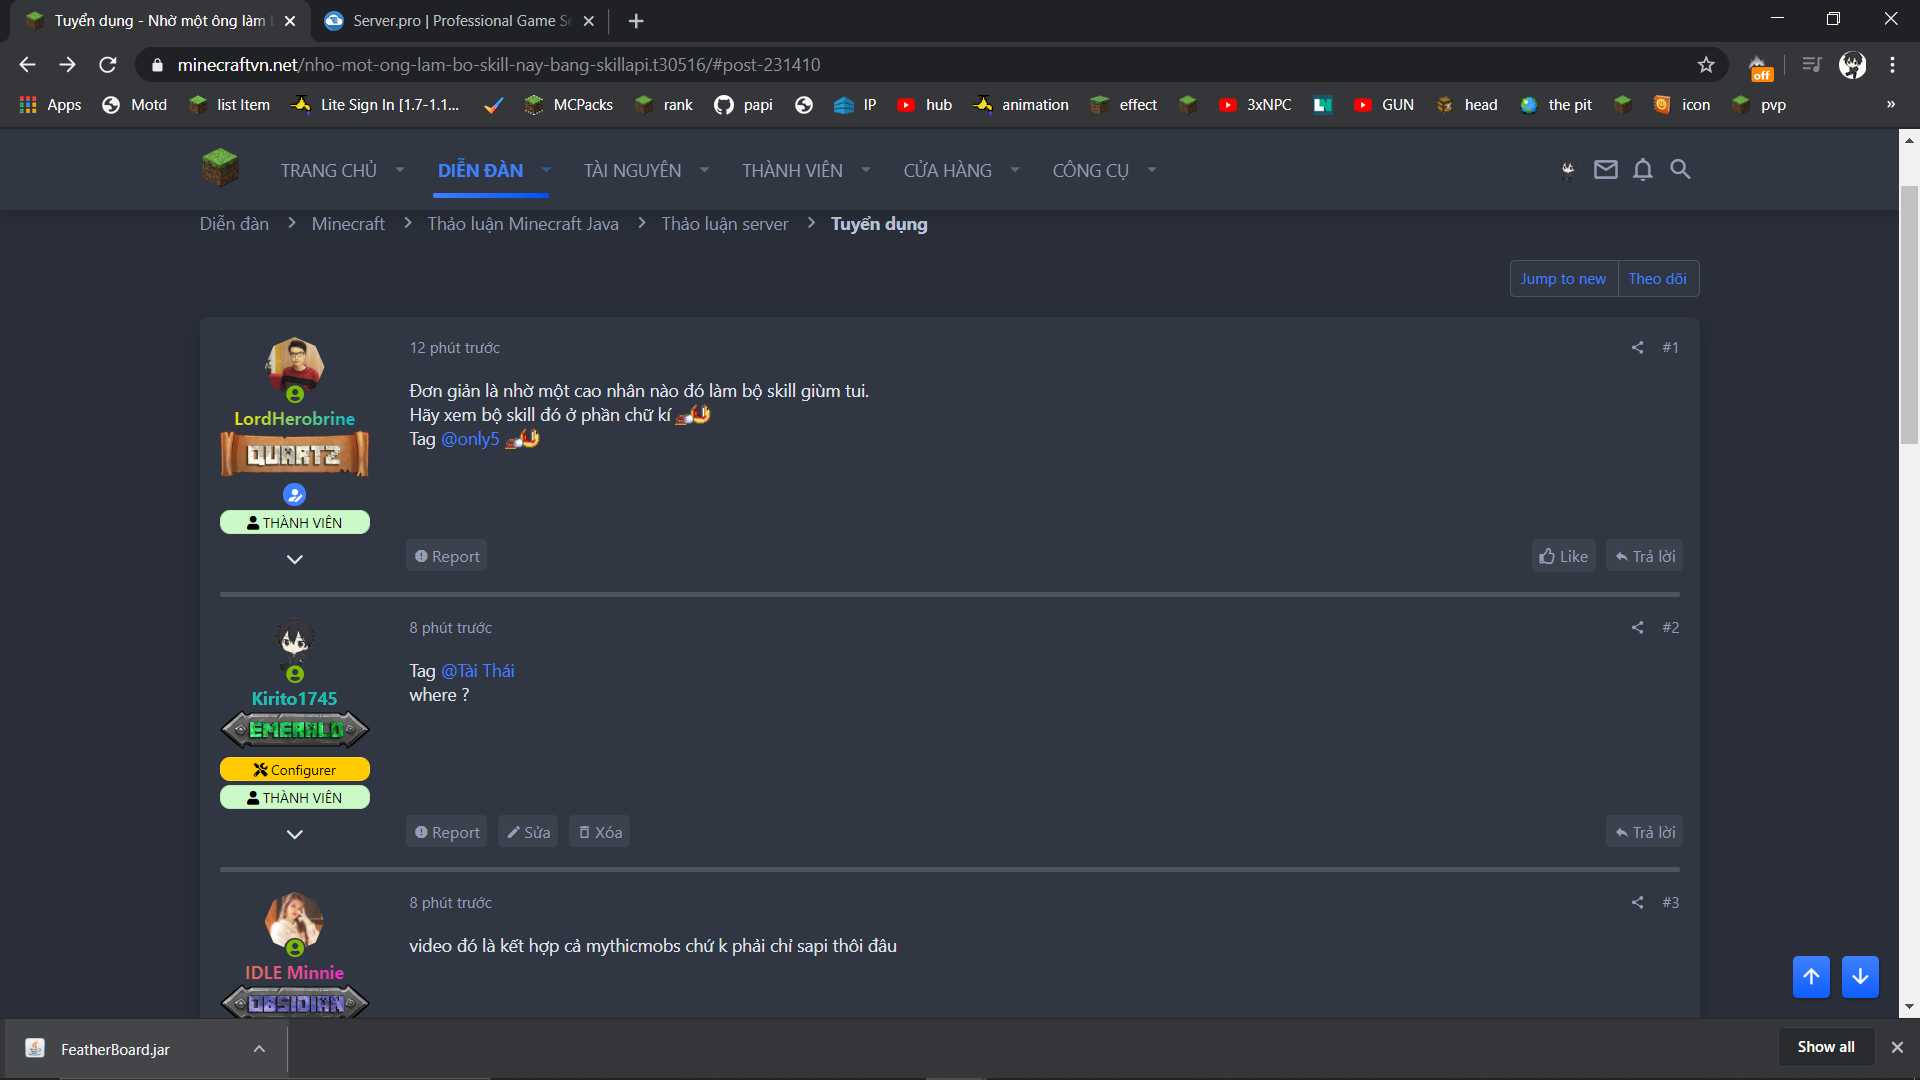The image size is (1920, 1080).
Task: Reload the page using browser refresh
Action: [x=108, y=65]
